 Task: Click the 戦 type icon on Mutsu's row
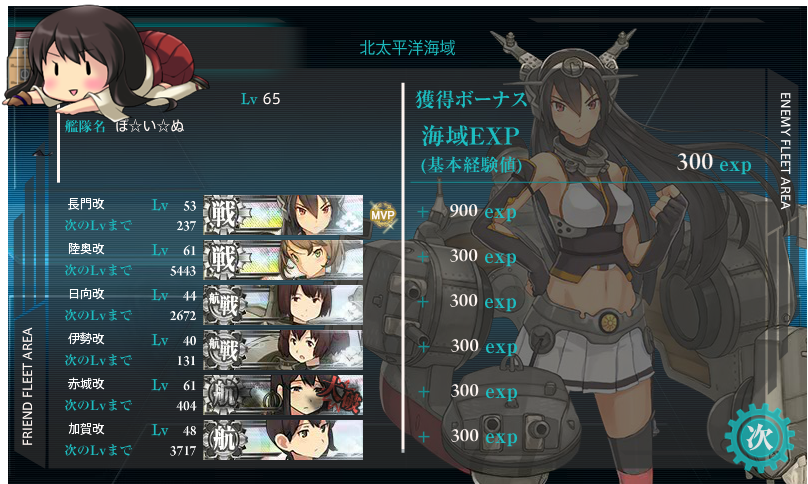click(x=223, y=260)
